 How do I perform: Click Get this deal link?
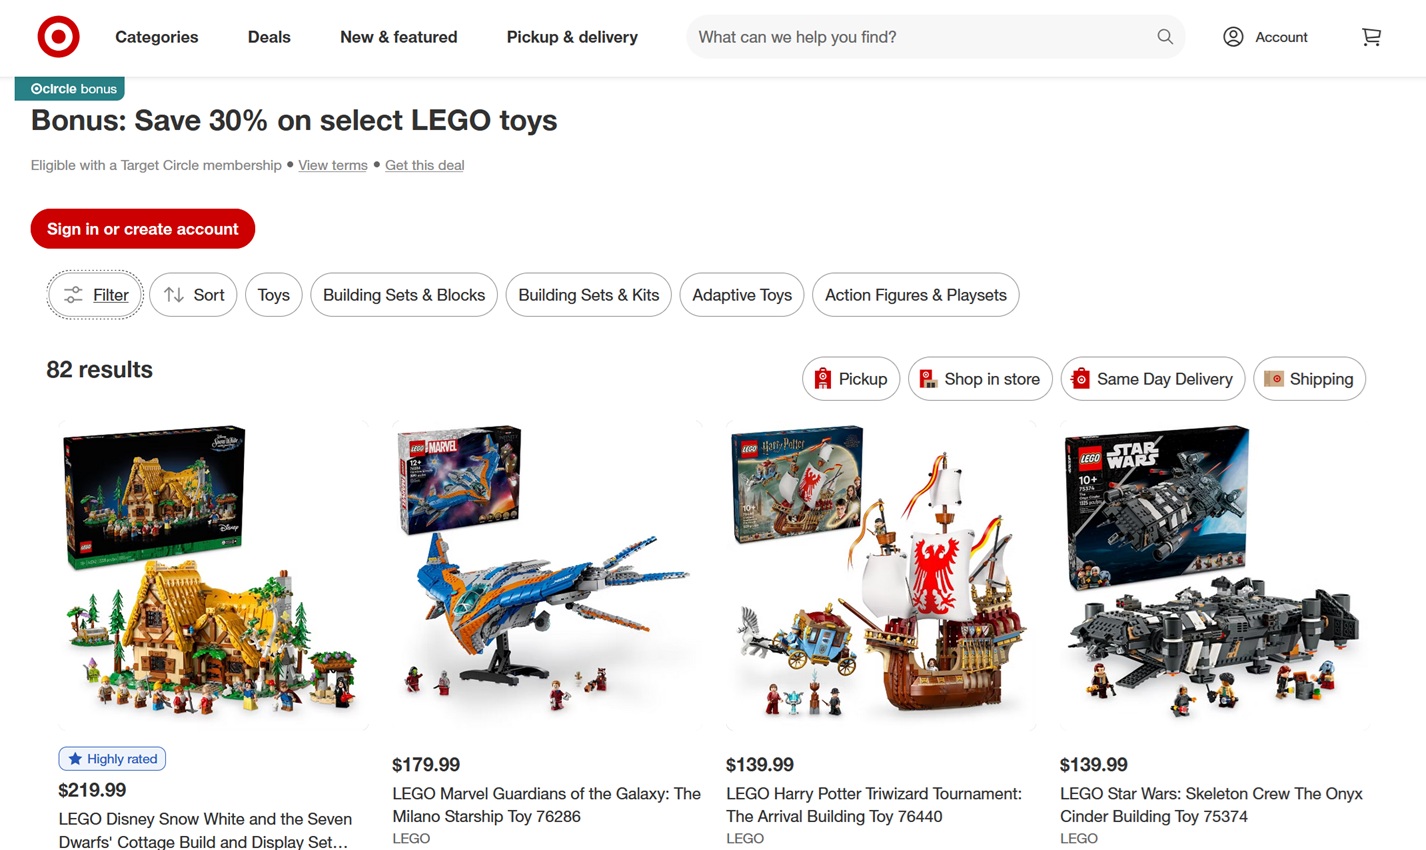coord(424,165)
